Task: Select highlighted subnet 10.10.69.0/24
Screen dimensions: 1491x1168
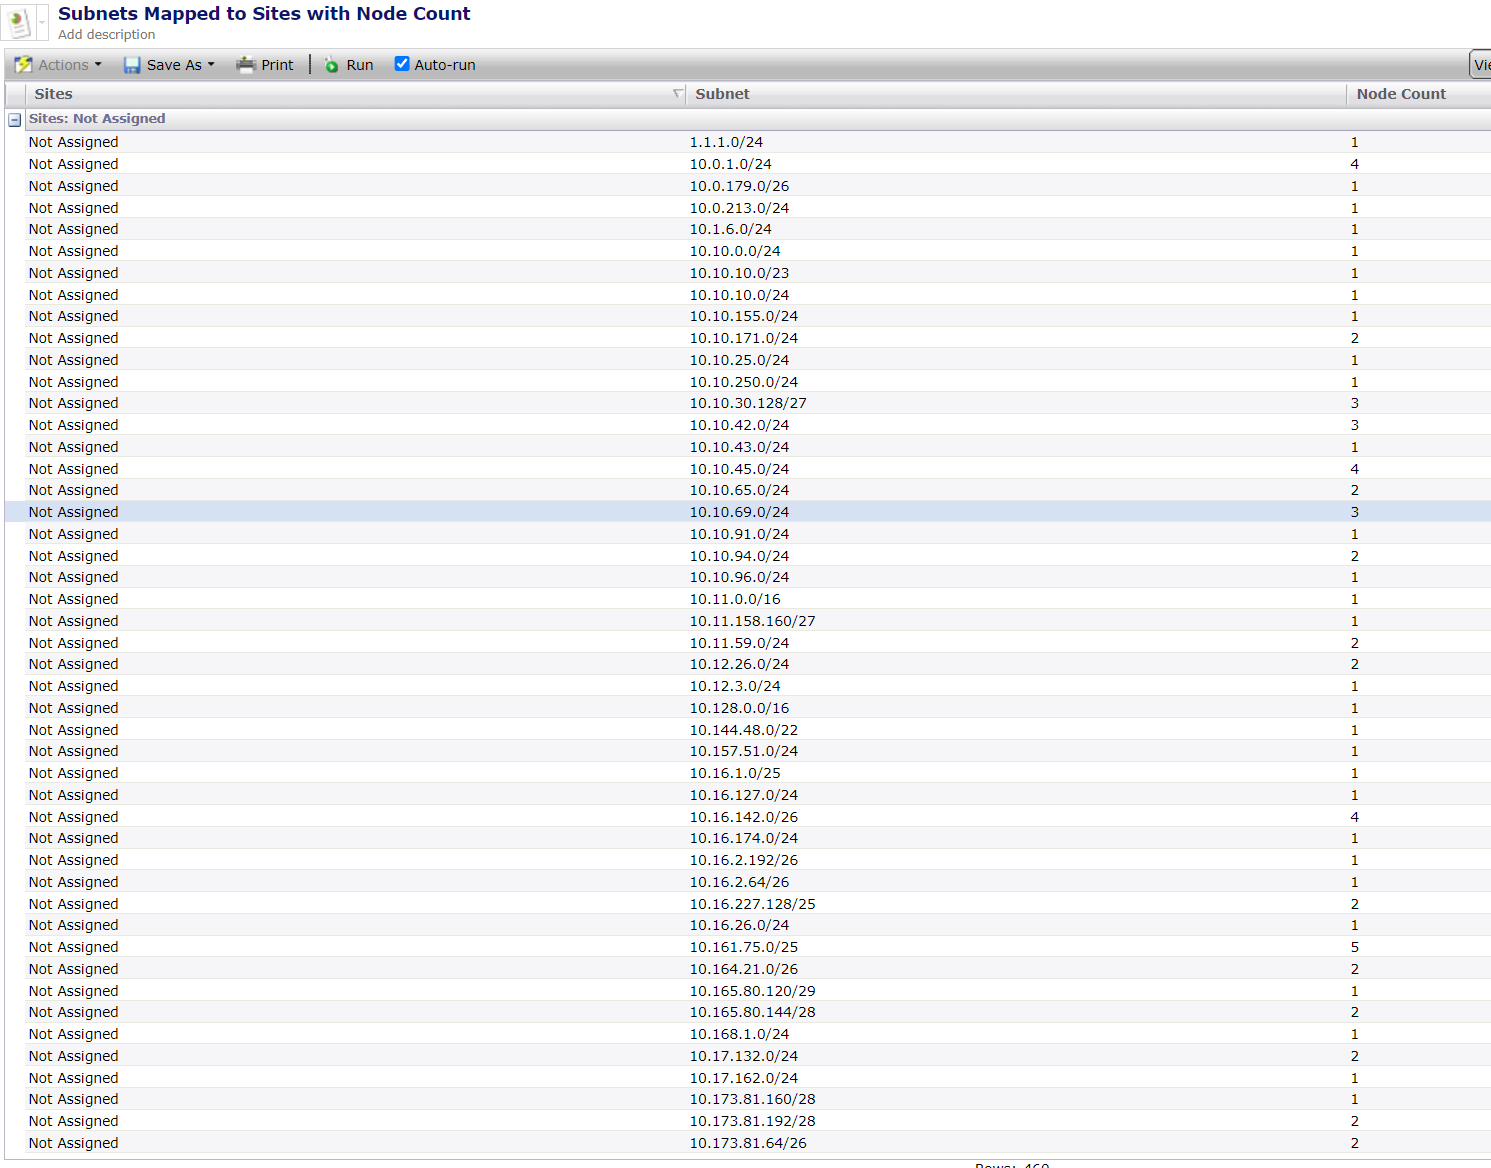Action: click(x=739, y=512)
